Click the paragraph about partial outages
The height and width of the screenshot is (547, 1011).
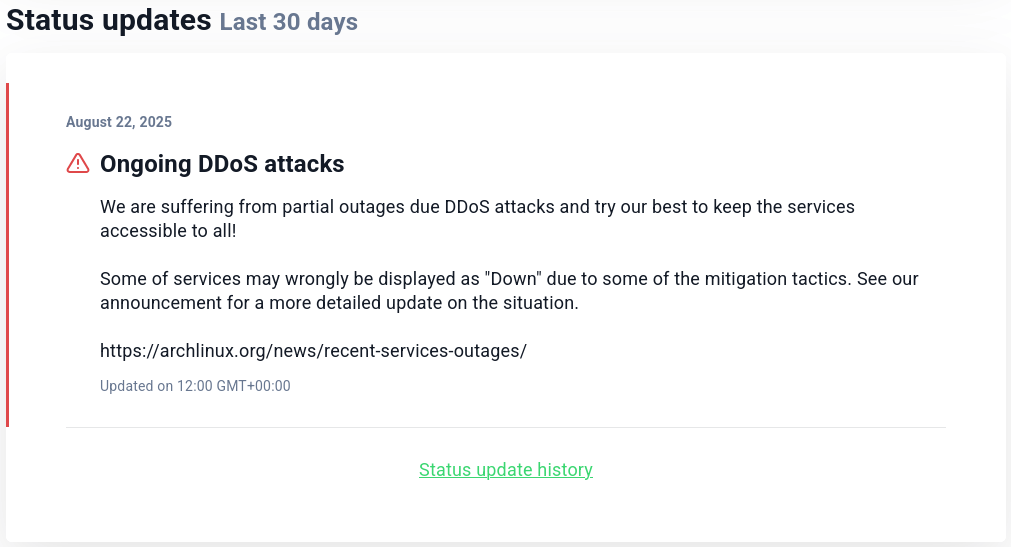point(477,219)
